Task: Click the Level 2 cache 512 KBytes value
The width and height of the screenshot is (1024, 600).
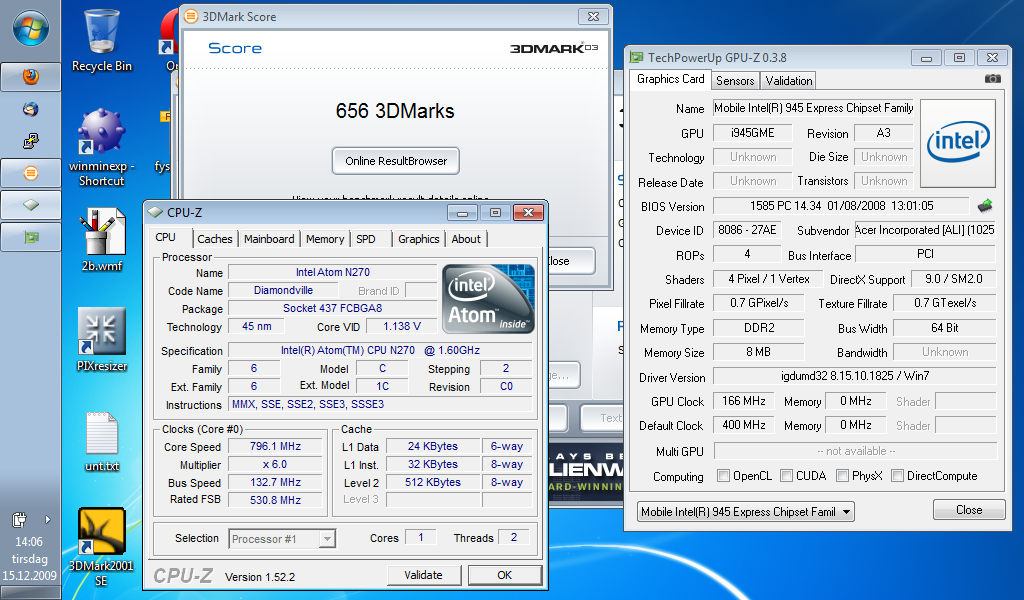Action: [433, 482]
